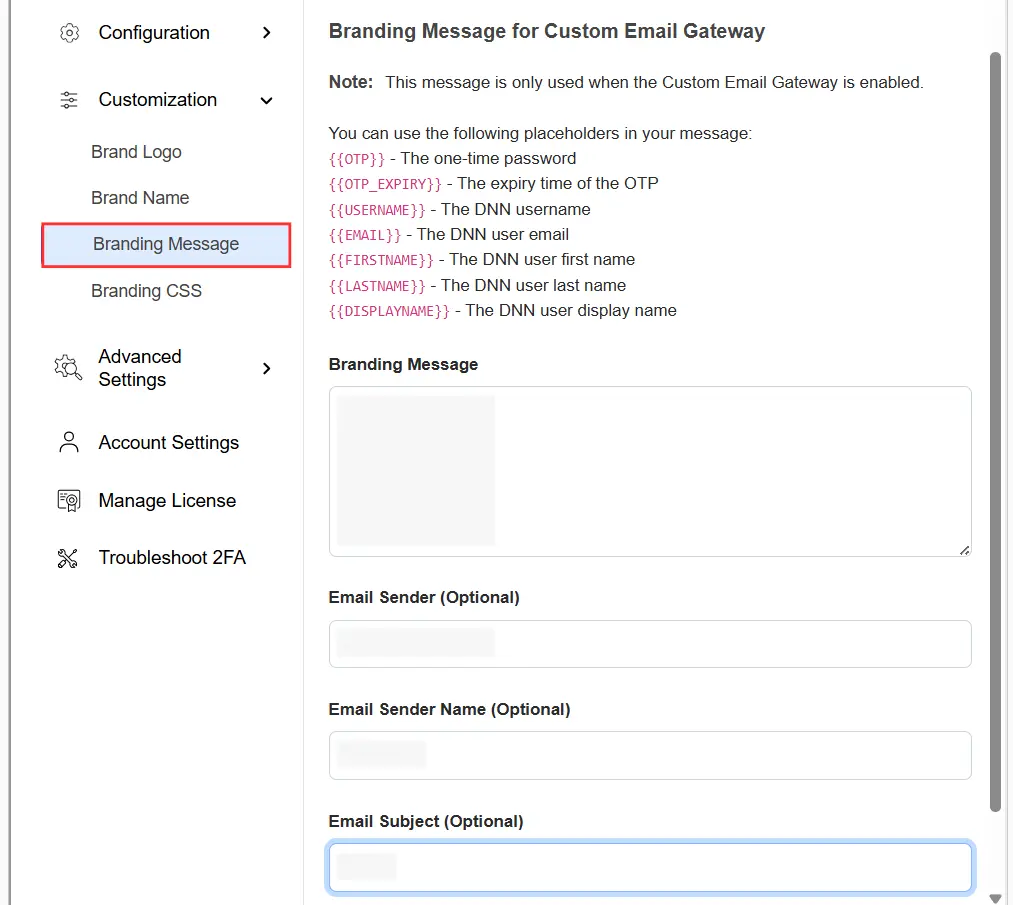Image resolution: width=1013 pixels, height=905 pixels.
Task: Click the Manage License badge icon
Action: (x=67, y=500)
